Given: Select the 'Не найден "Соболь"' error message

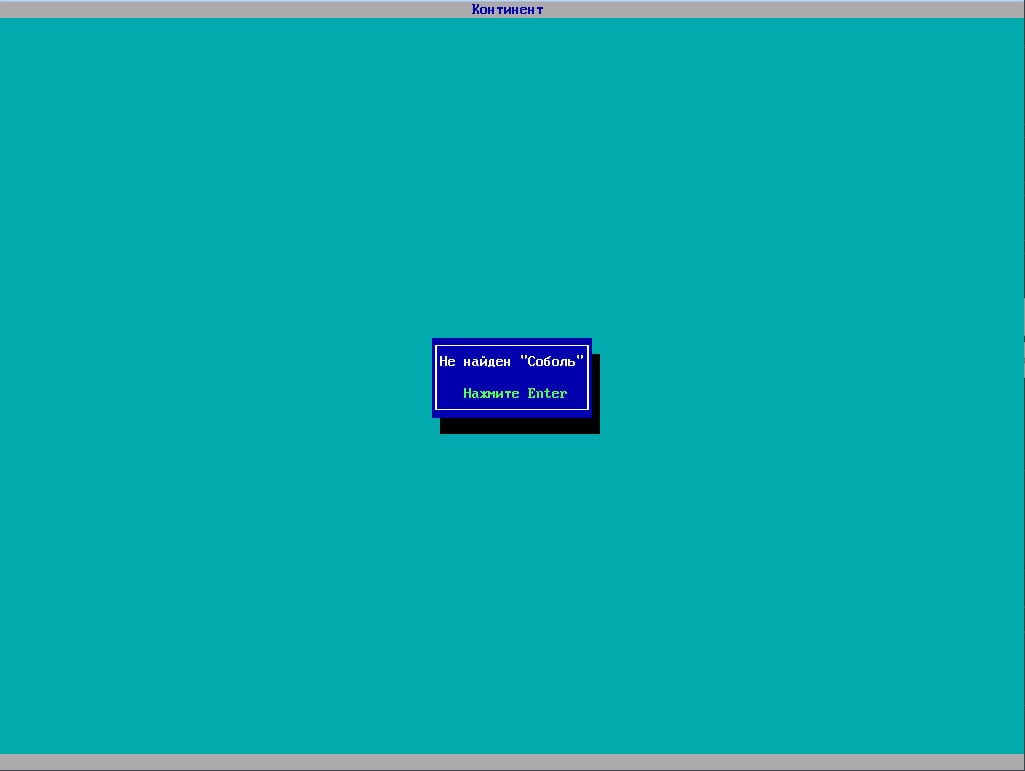Looking at the screenshot, I should [x=511, y=361].
